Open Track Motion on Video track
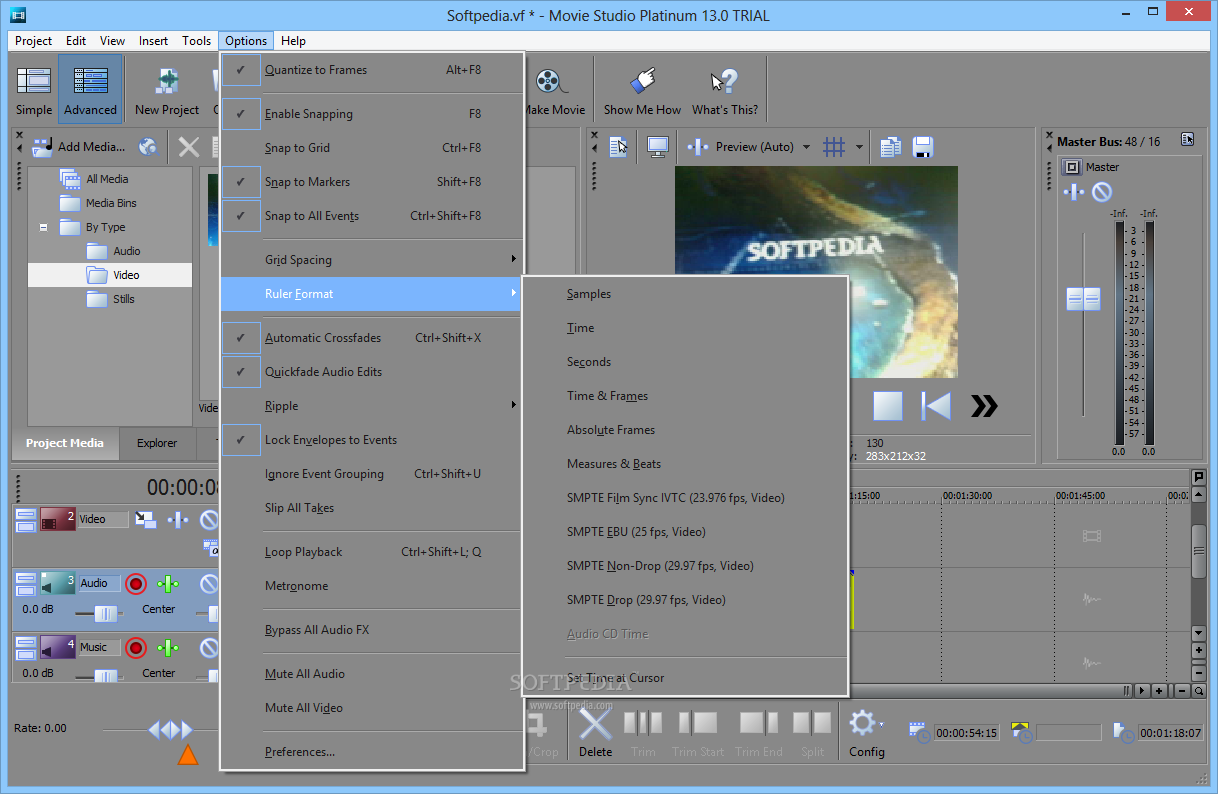Viewport: 1218px width, 794px height. [x=146, y=519]
